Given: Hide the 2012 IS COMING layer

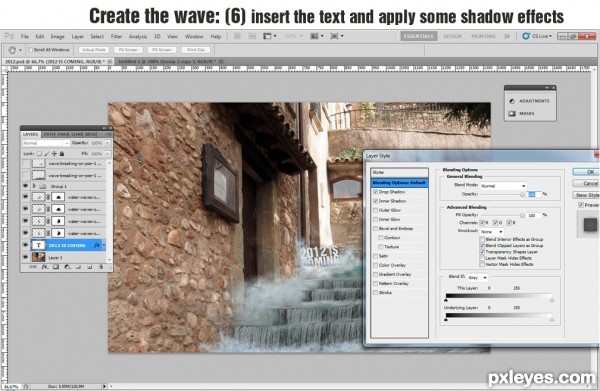Looking at the screenshot, I should tap(26, 245).
